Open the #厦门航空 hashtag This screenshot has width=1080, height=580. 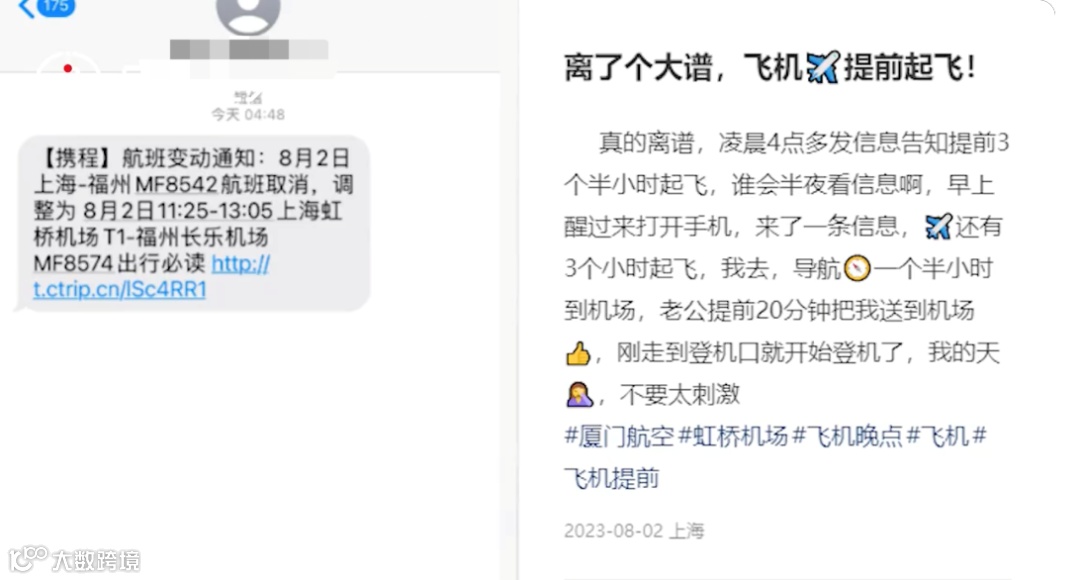619,436
